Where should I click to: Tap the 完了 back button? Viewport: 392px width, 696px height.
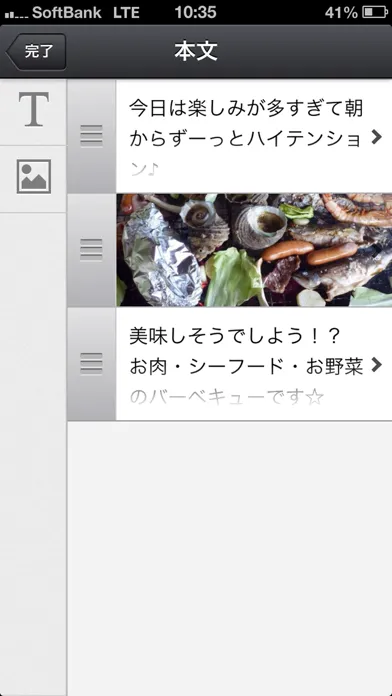(x=36, y=51)
